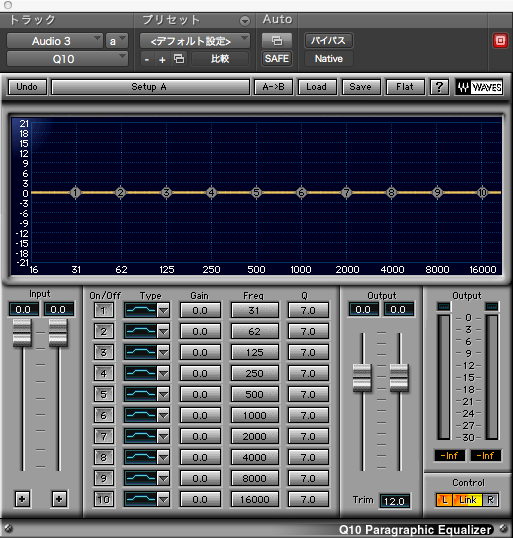
Task: Click the left input plus button
Action: click(x=22, y=499)
